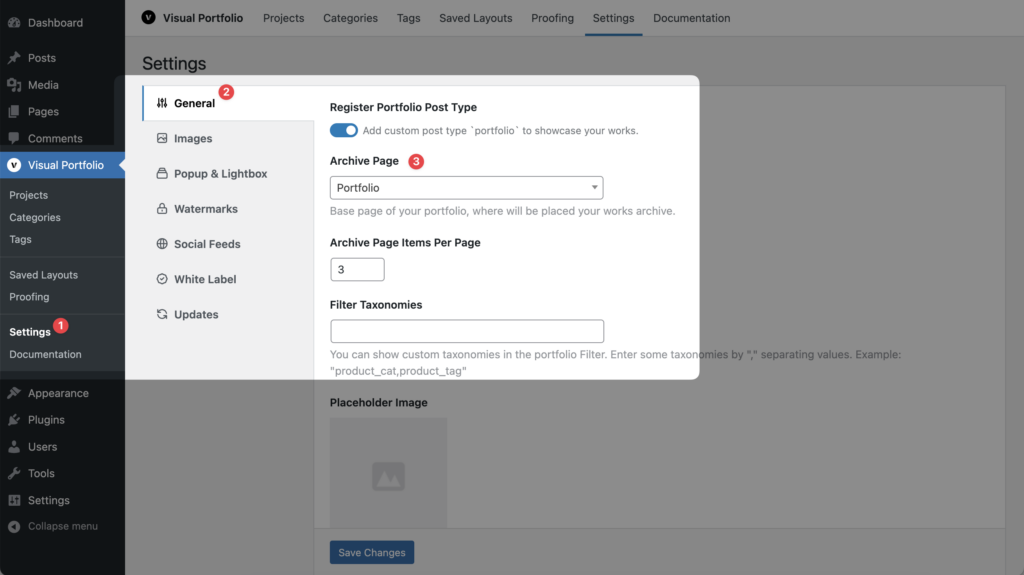Click the Visual Portfolio logo icon in header
1024x575 pixels.
pos(148,18)
